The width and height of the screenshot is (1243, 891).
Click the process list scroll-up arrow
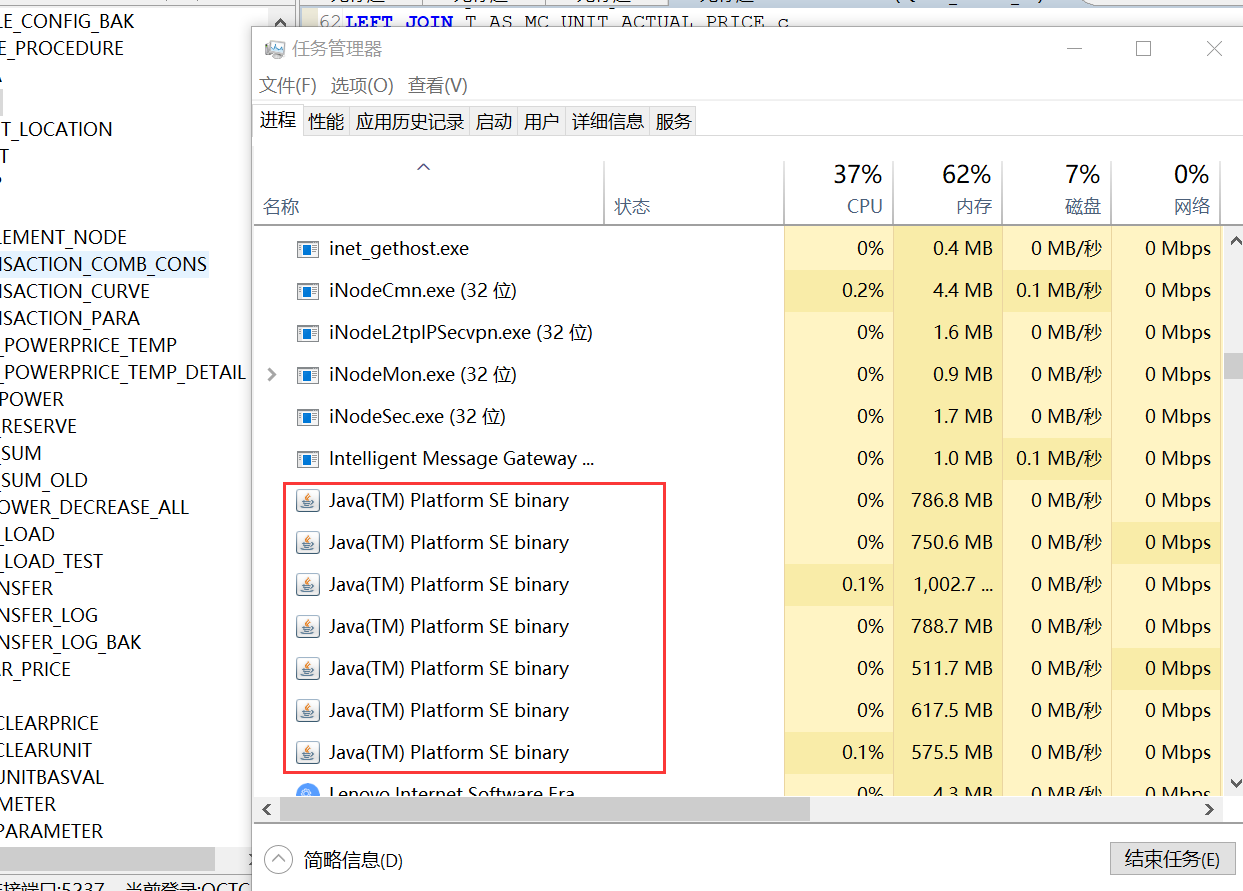(1233, 241)
